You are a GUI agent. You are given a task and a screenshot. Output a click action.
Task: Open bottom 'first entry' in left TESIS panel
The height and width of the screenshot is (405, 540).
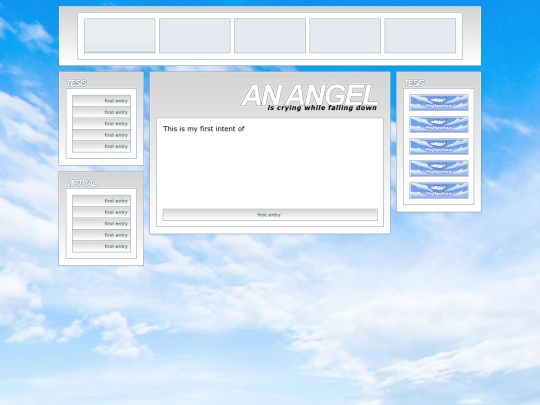(101, 146)
